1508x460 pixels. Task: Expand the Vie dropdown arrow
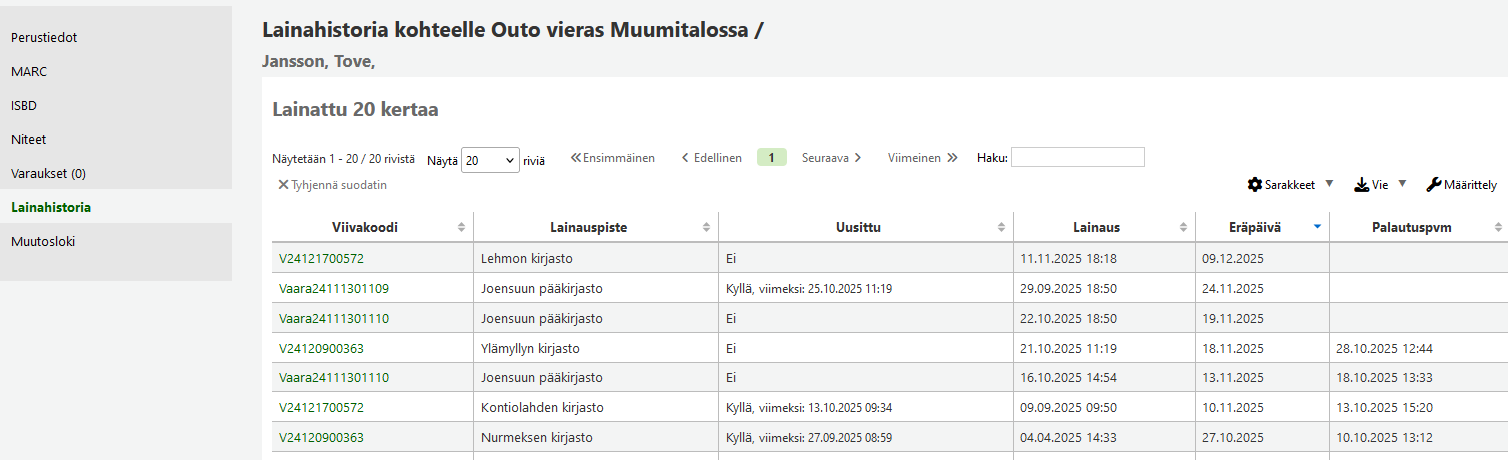(x=1402, y=184)
